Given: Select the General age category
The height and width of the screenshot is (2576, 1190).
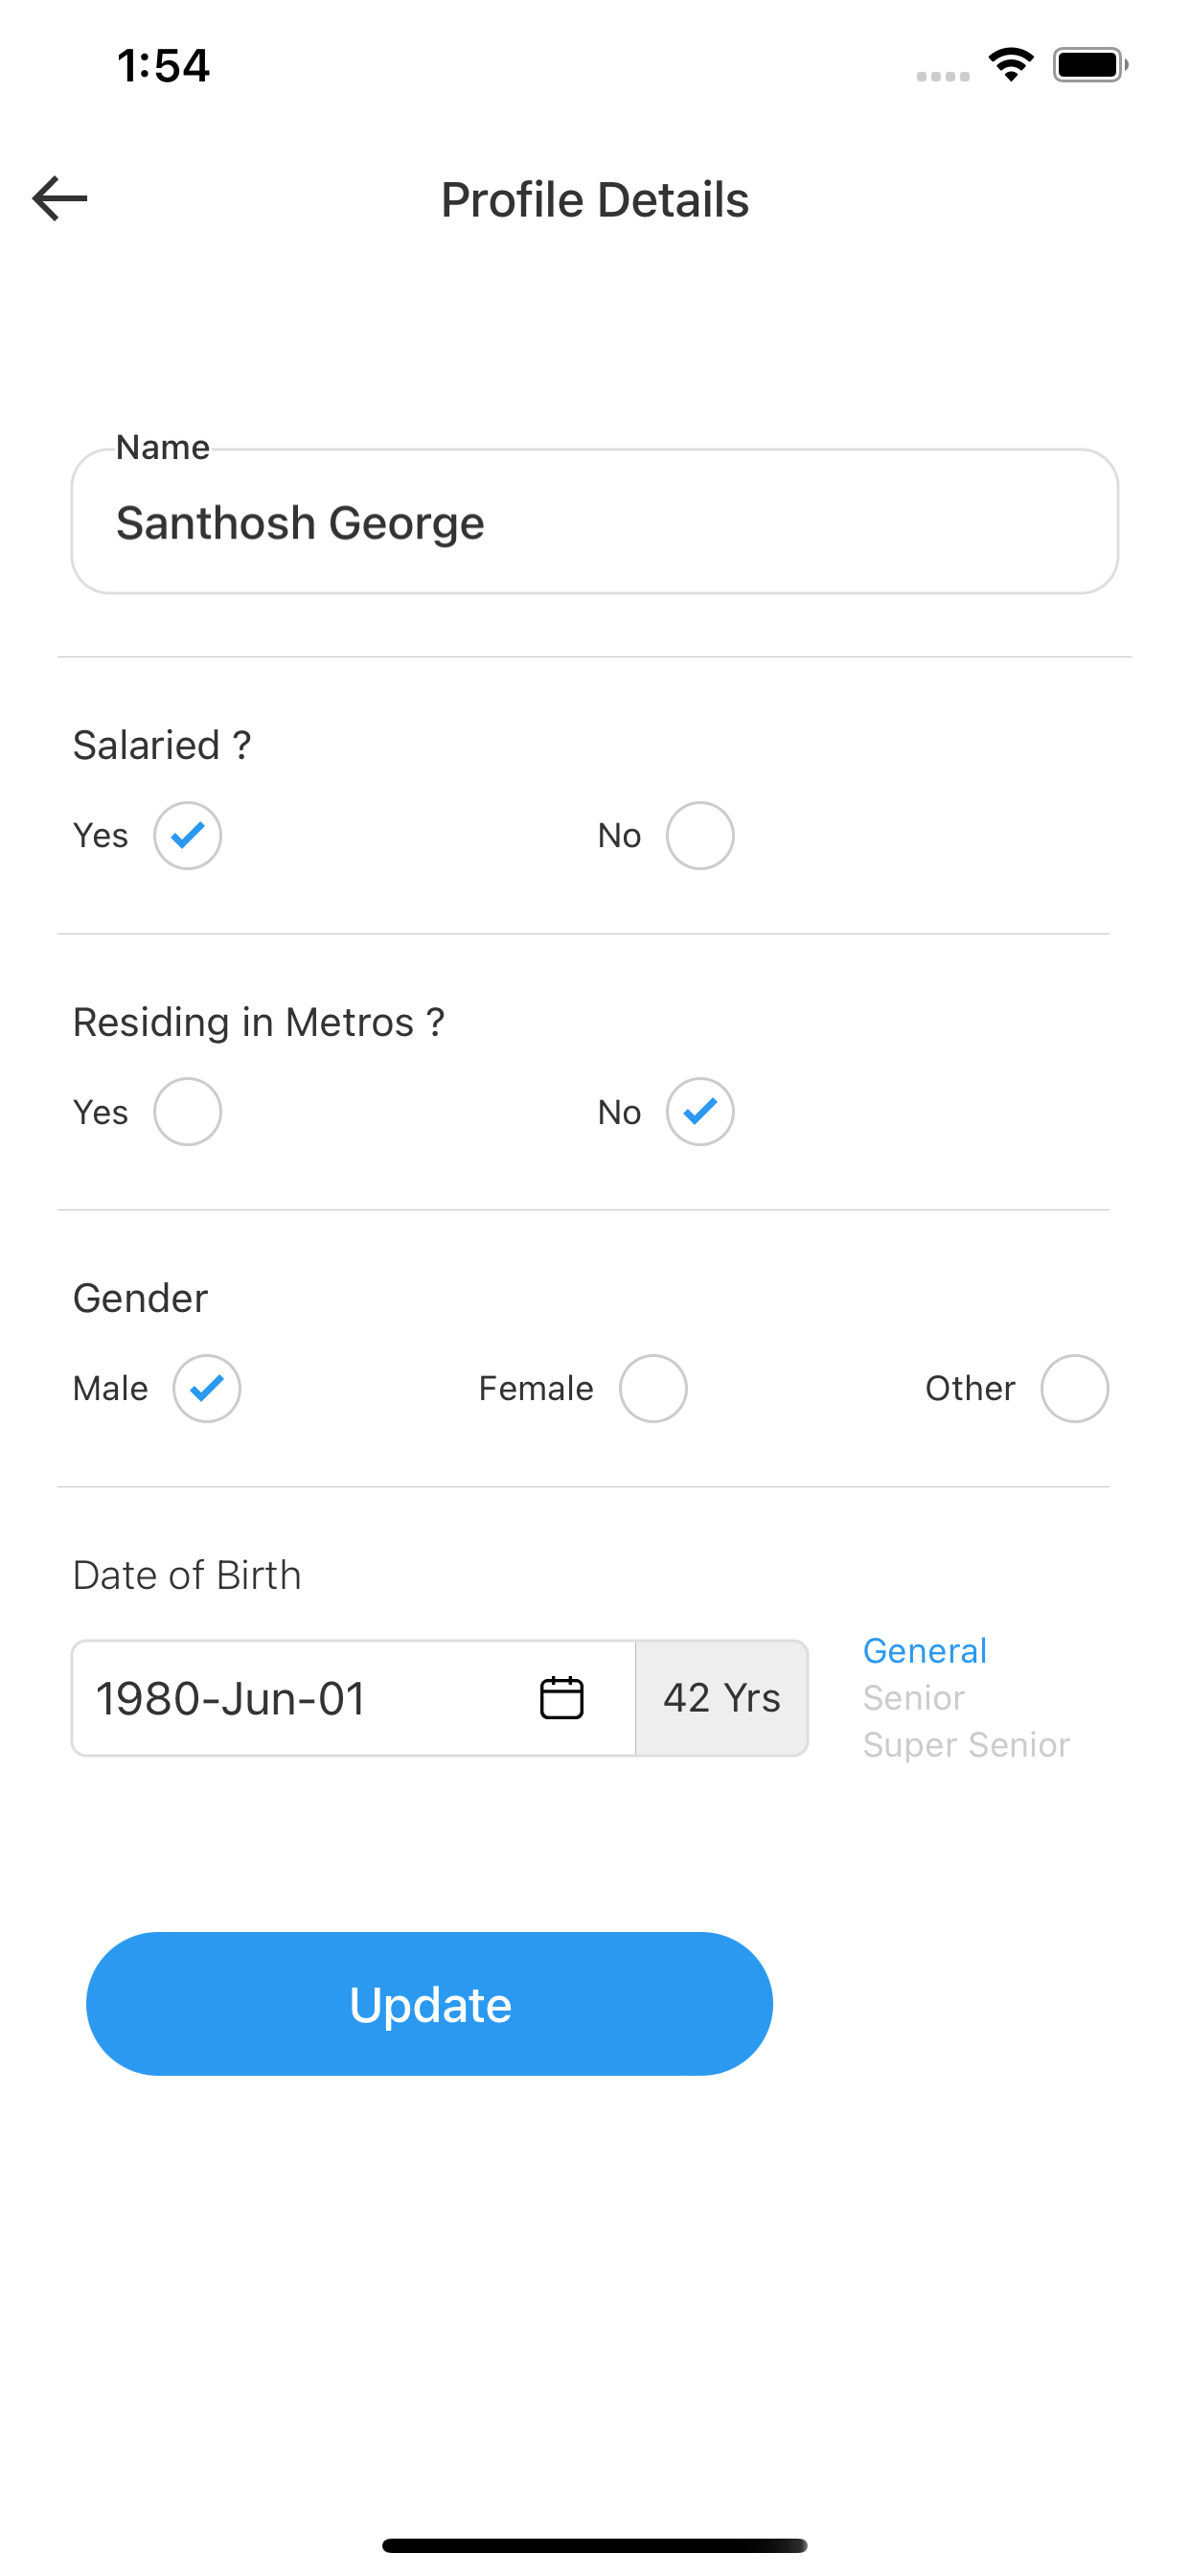Looking at the screenshot, I should pyautogui.click(x=925, y=1650).
